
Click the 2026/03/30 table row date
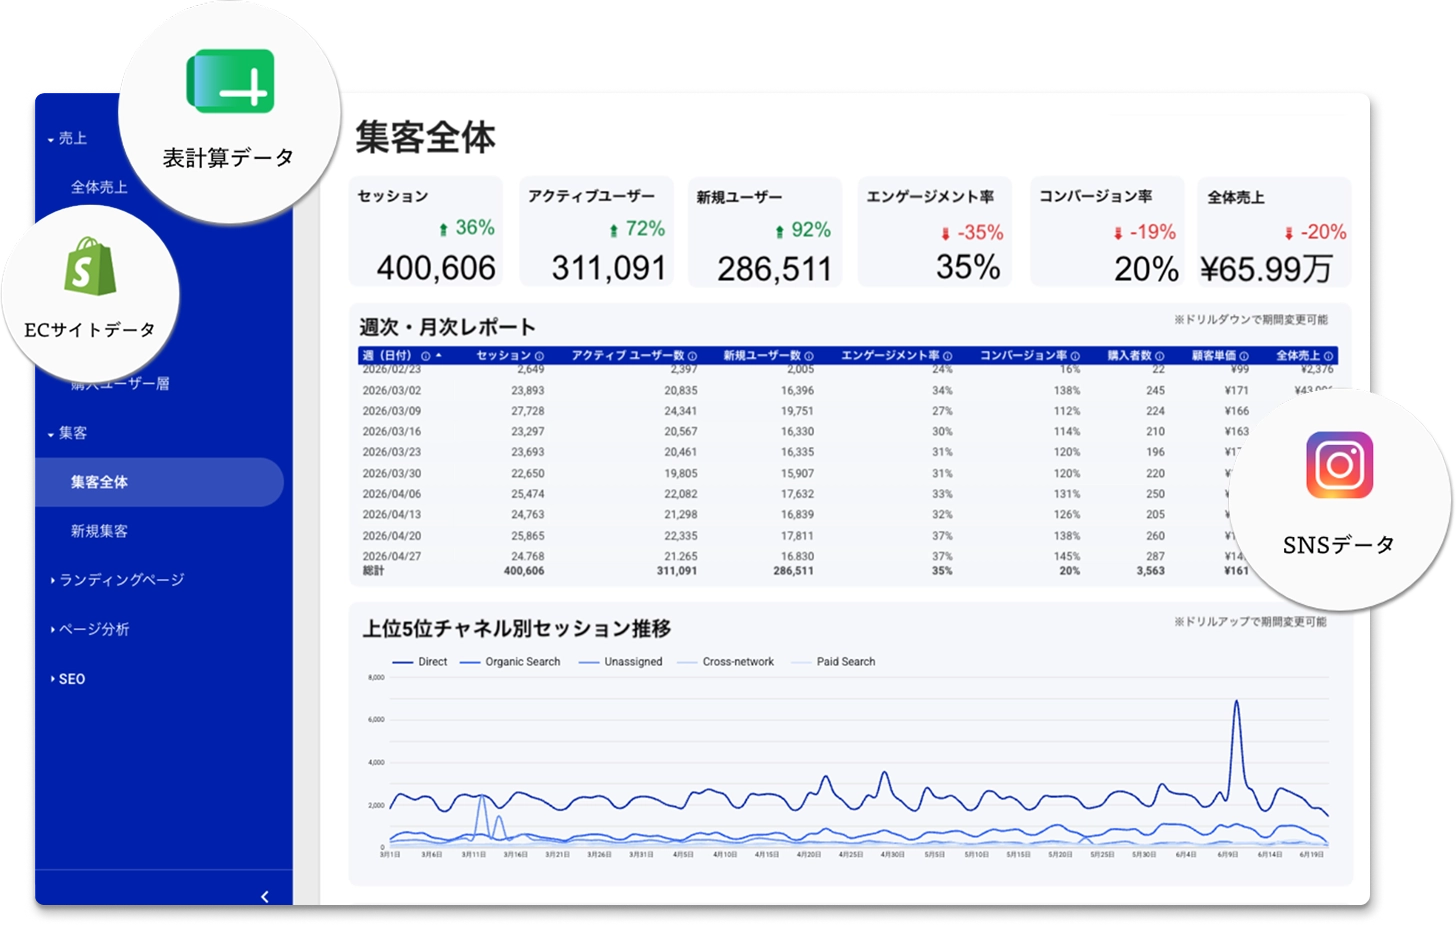coord(391,474)
